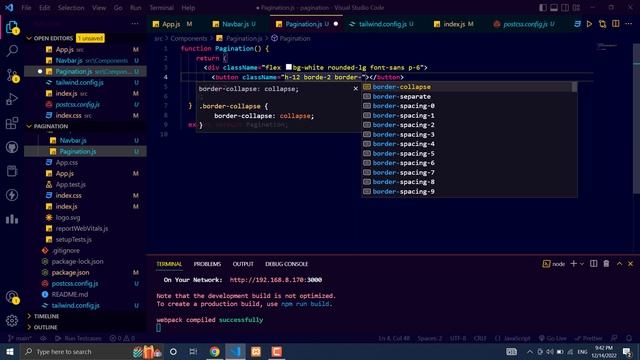Open the Run and Debug view

[12, 99]
